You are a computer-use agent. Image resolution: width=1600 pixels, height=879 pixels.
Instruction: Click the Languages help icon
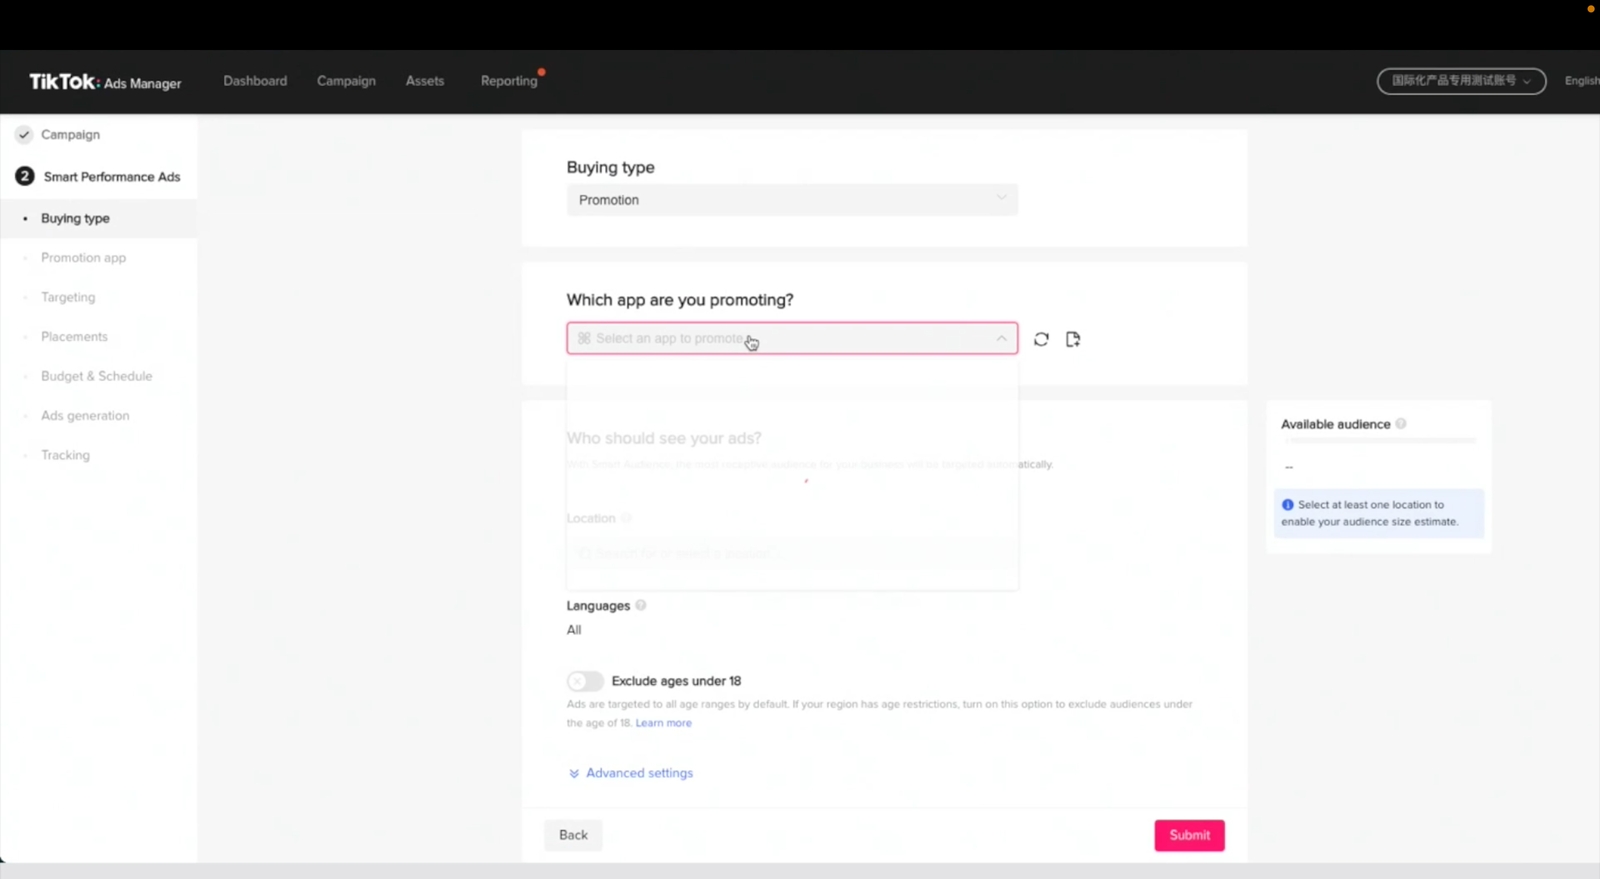click(x=641, y=605)
